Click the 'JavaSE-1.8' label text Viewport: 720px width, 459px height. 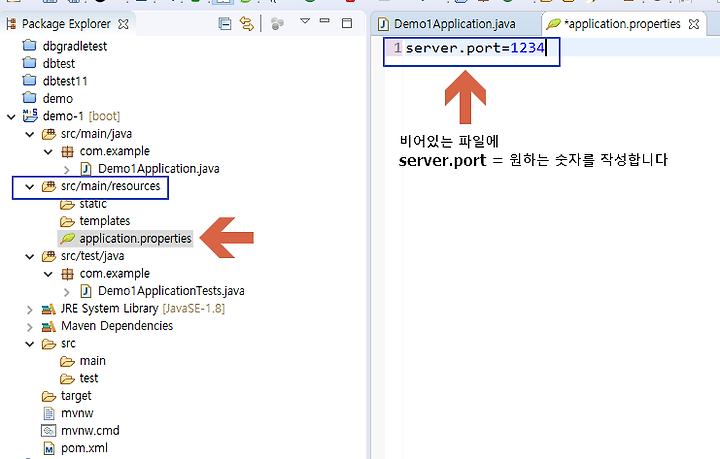click(x=194, y=308)
